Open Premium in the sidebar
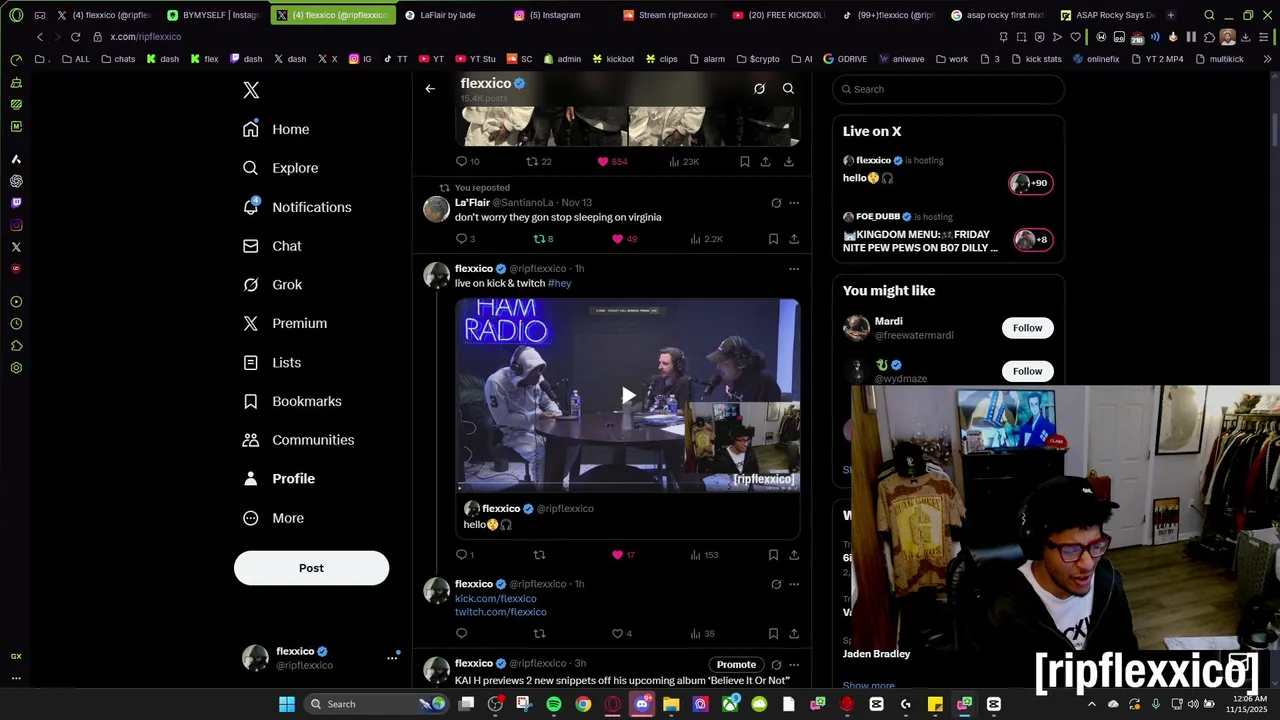Image resolution: width=1280 pixels, height=720 pixels. click(285, 323)
